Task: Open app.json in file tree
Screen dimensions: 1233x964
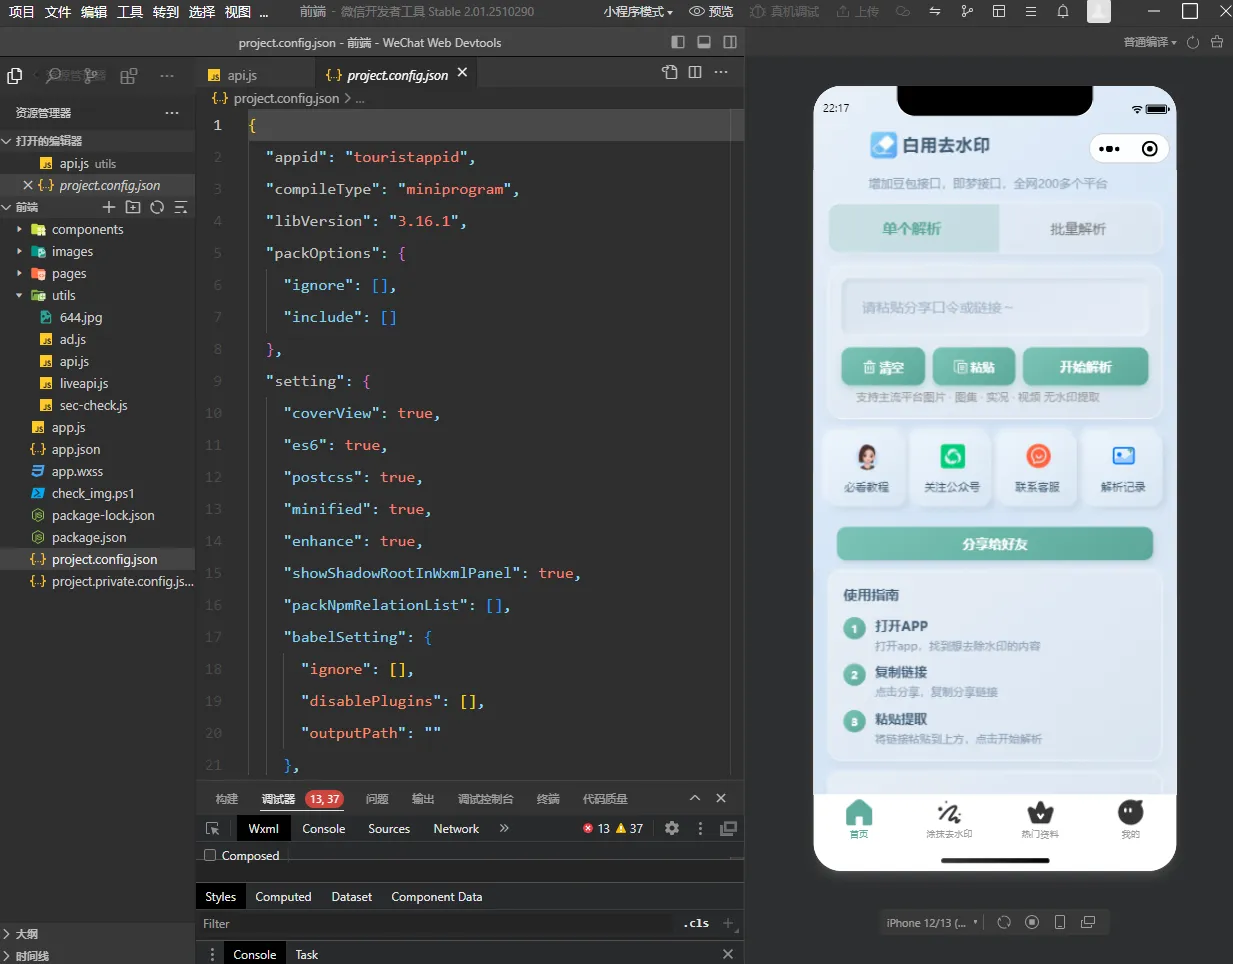Action: (97, 449)
